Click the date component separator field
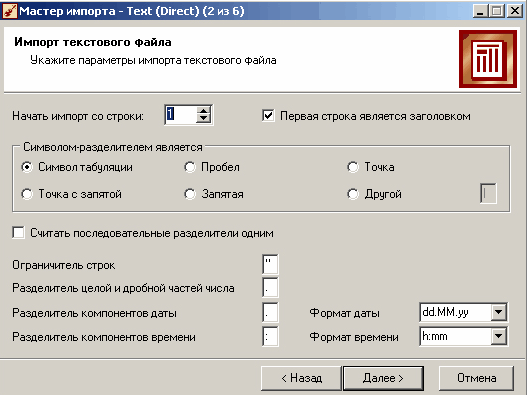This screenshot has height=395, width=528. 270,312
